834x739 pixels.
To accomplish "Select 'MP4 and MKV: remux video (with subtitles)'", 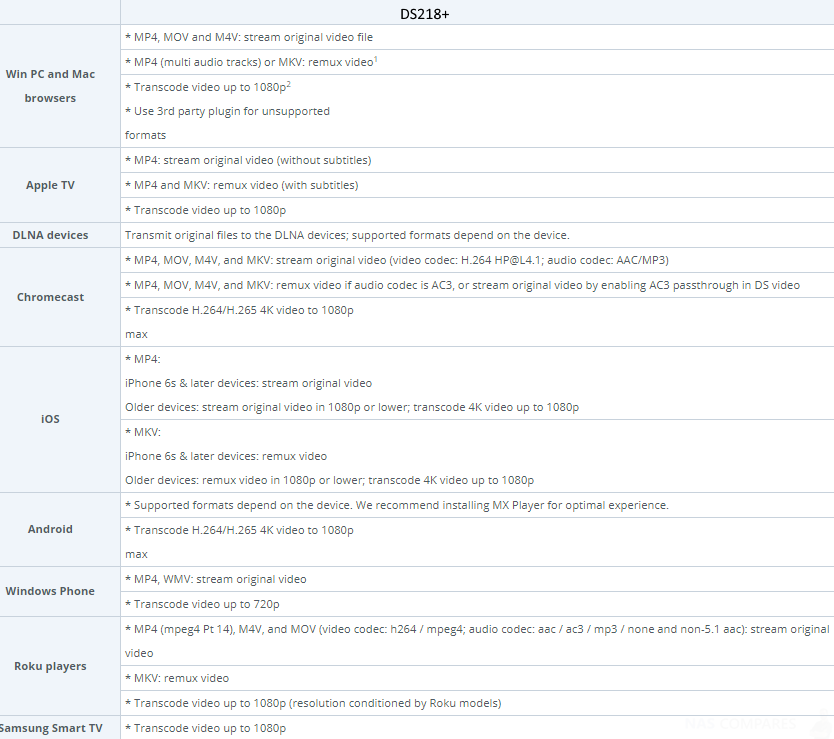I will click(x=242, y=185).
